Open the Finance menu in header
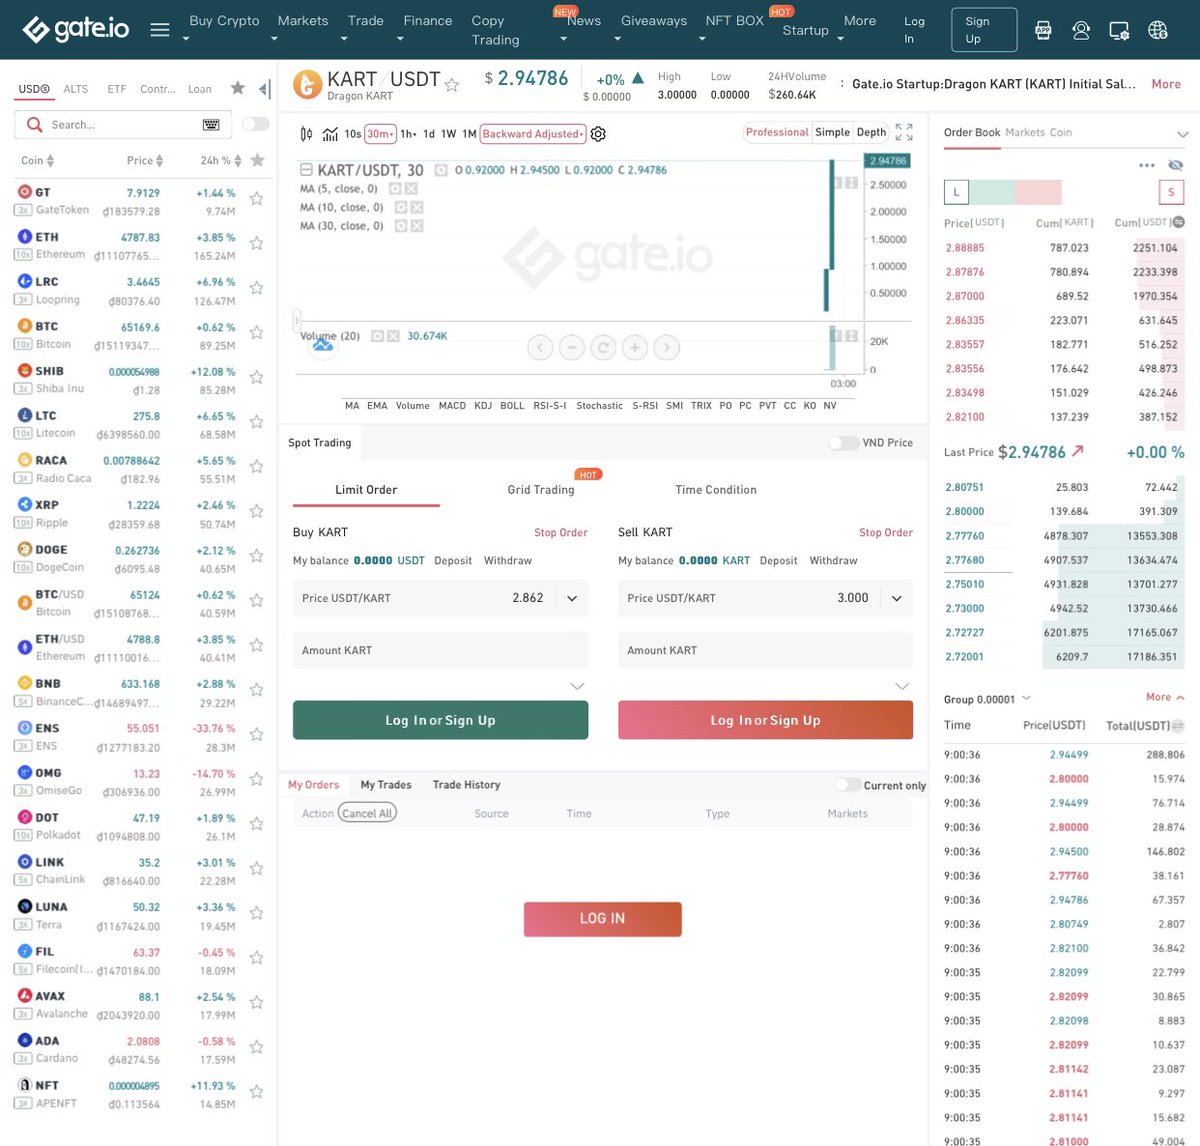Screen dimensions: 1200x1146 pos(428,21)
